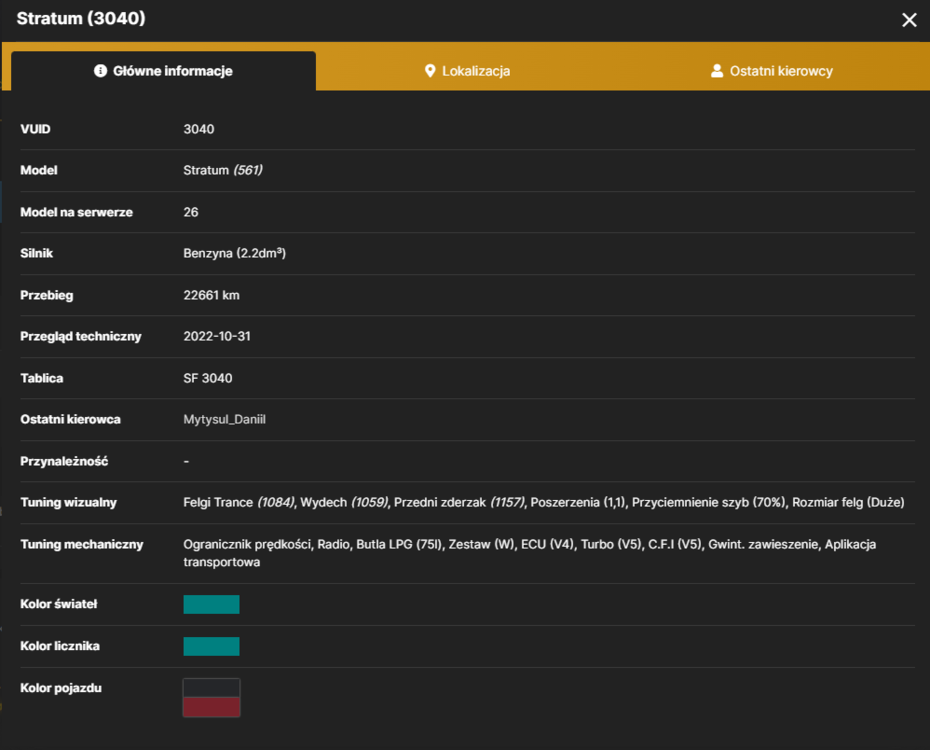
Task: Click the mileage value 22661 km
Action: pos(211,295)
